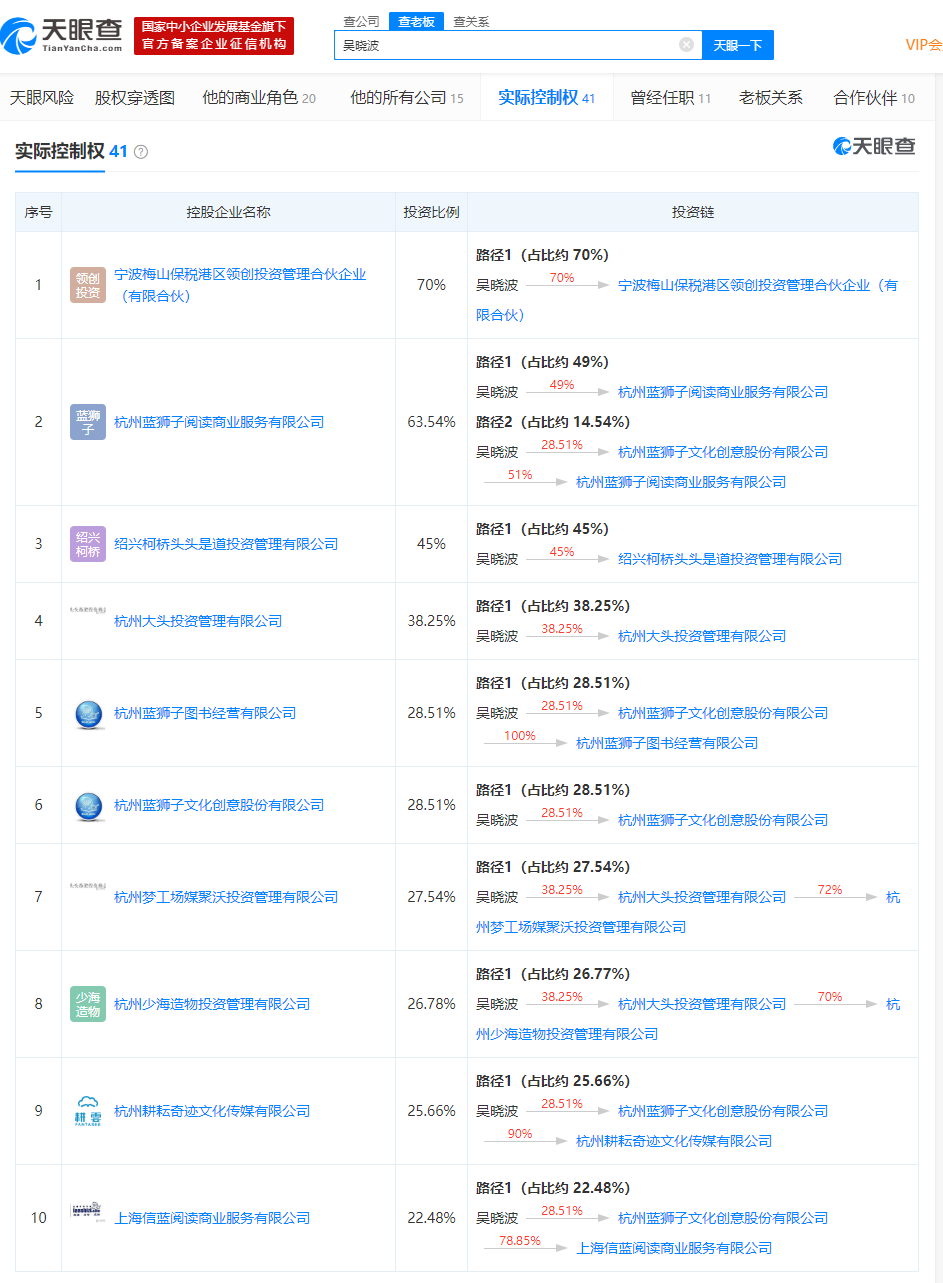Switch to the 查关系 search tab
Image resolution: width=943 pixels, height=1283 pixels.
(471, 21)
